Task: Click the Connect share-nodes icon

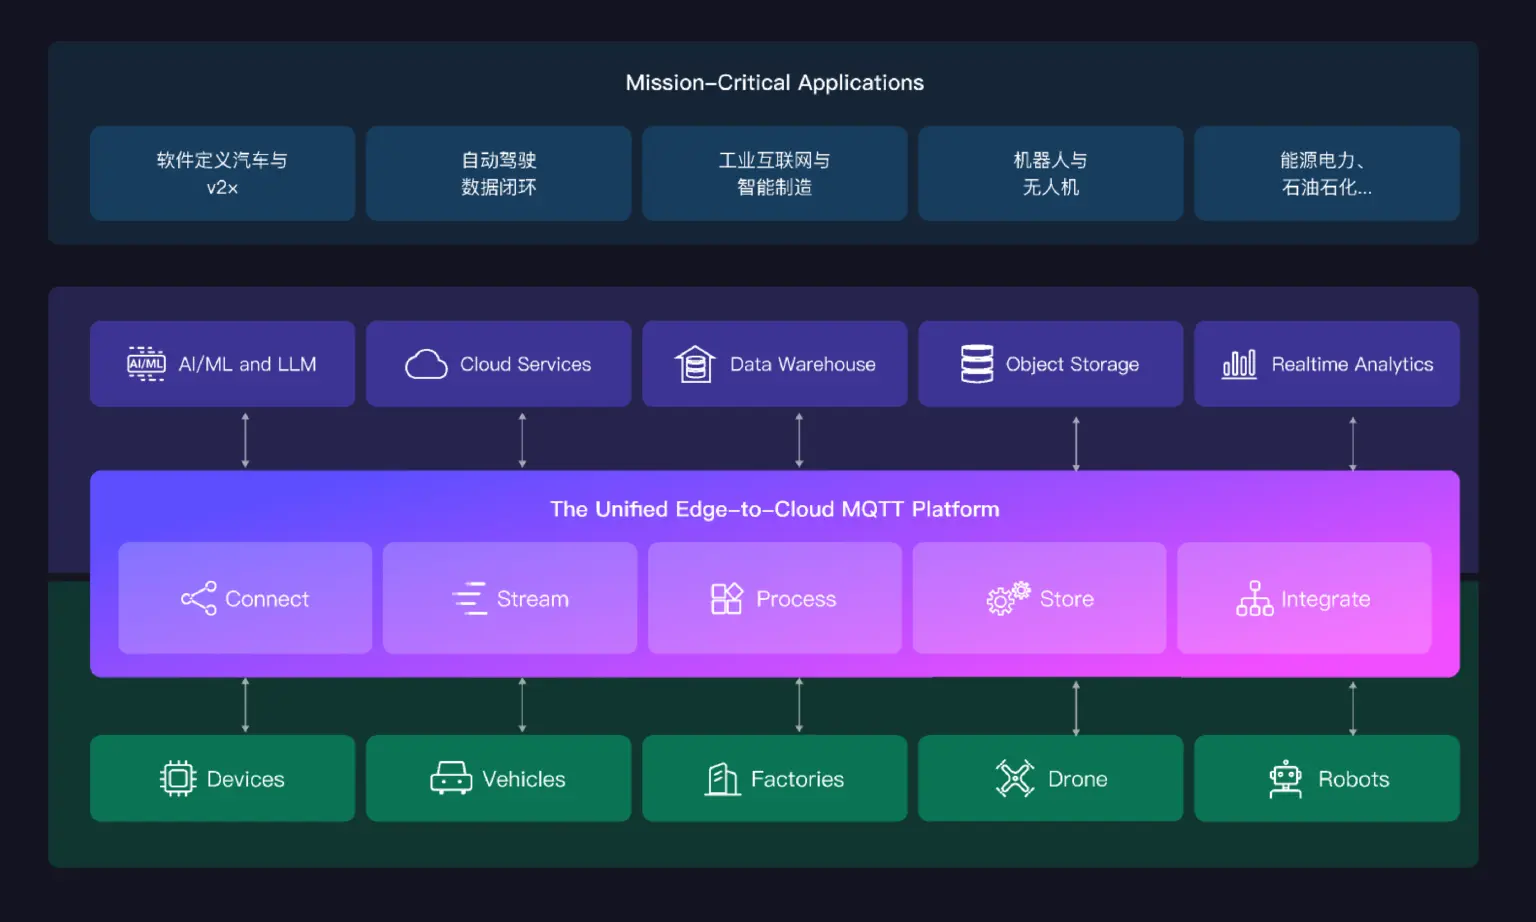Action: (x=198, y=598)
